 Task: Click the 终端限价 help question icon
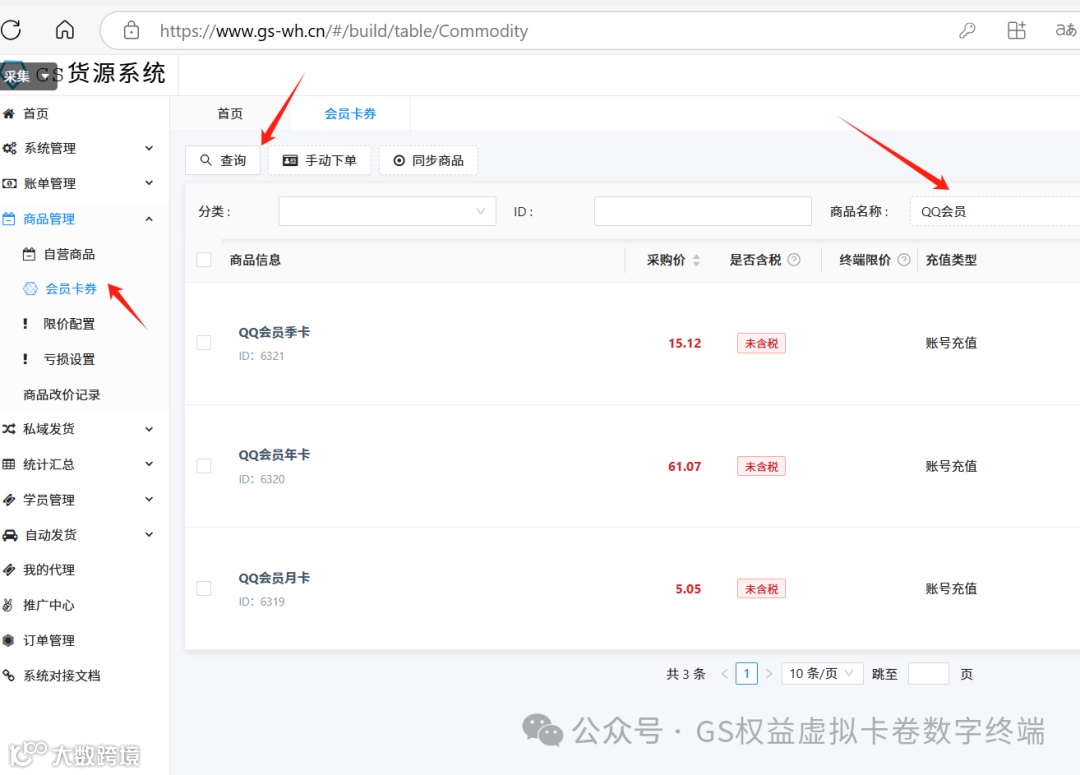click(904, 260)
